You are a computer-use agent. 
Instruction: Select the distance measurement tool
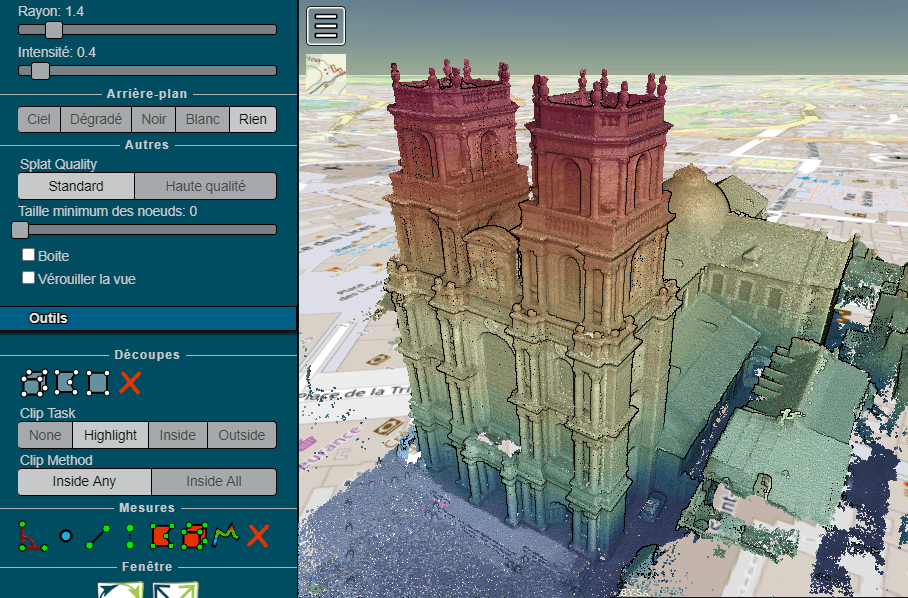(x=98, y=536)
